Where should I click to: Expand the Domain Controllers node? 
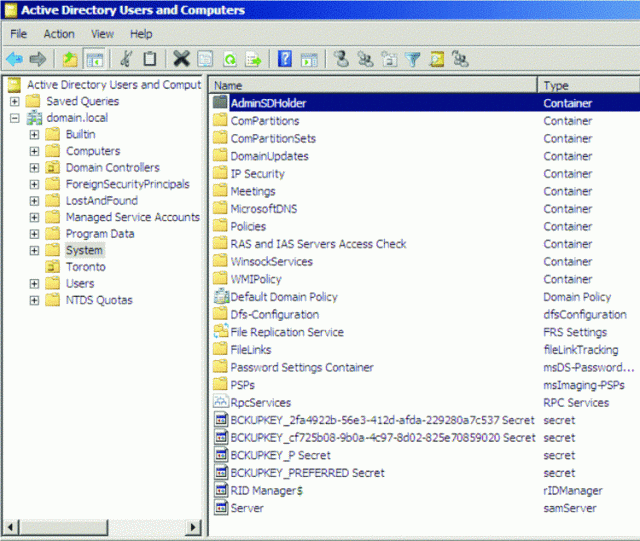35,167
